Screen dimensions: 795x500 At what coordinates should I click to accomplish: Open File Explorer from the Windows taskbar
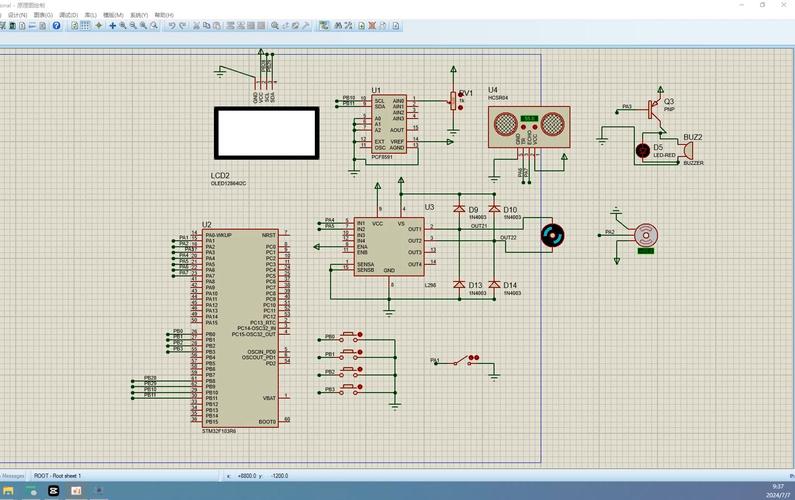tap(8, 490)
